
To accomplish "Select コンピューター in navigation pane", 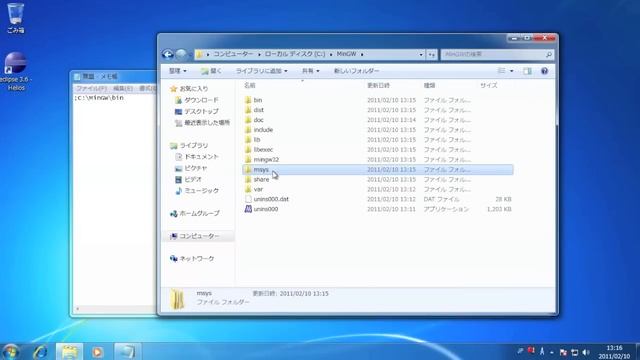I will (x=195, y=236).
